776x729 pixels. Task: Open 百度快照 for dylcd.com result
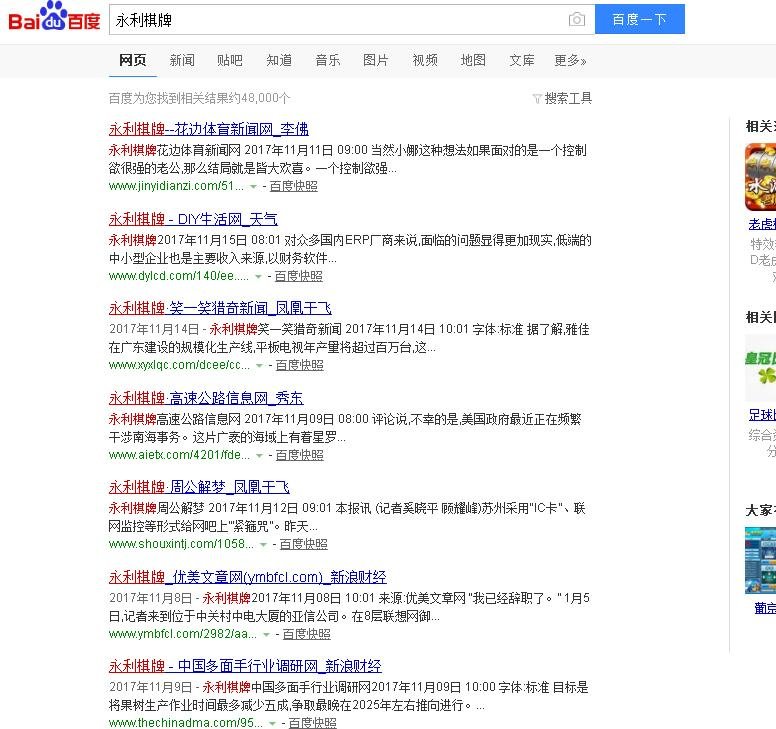298,276
